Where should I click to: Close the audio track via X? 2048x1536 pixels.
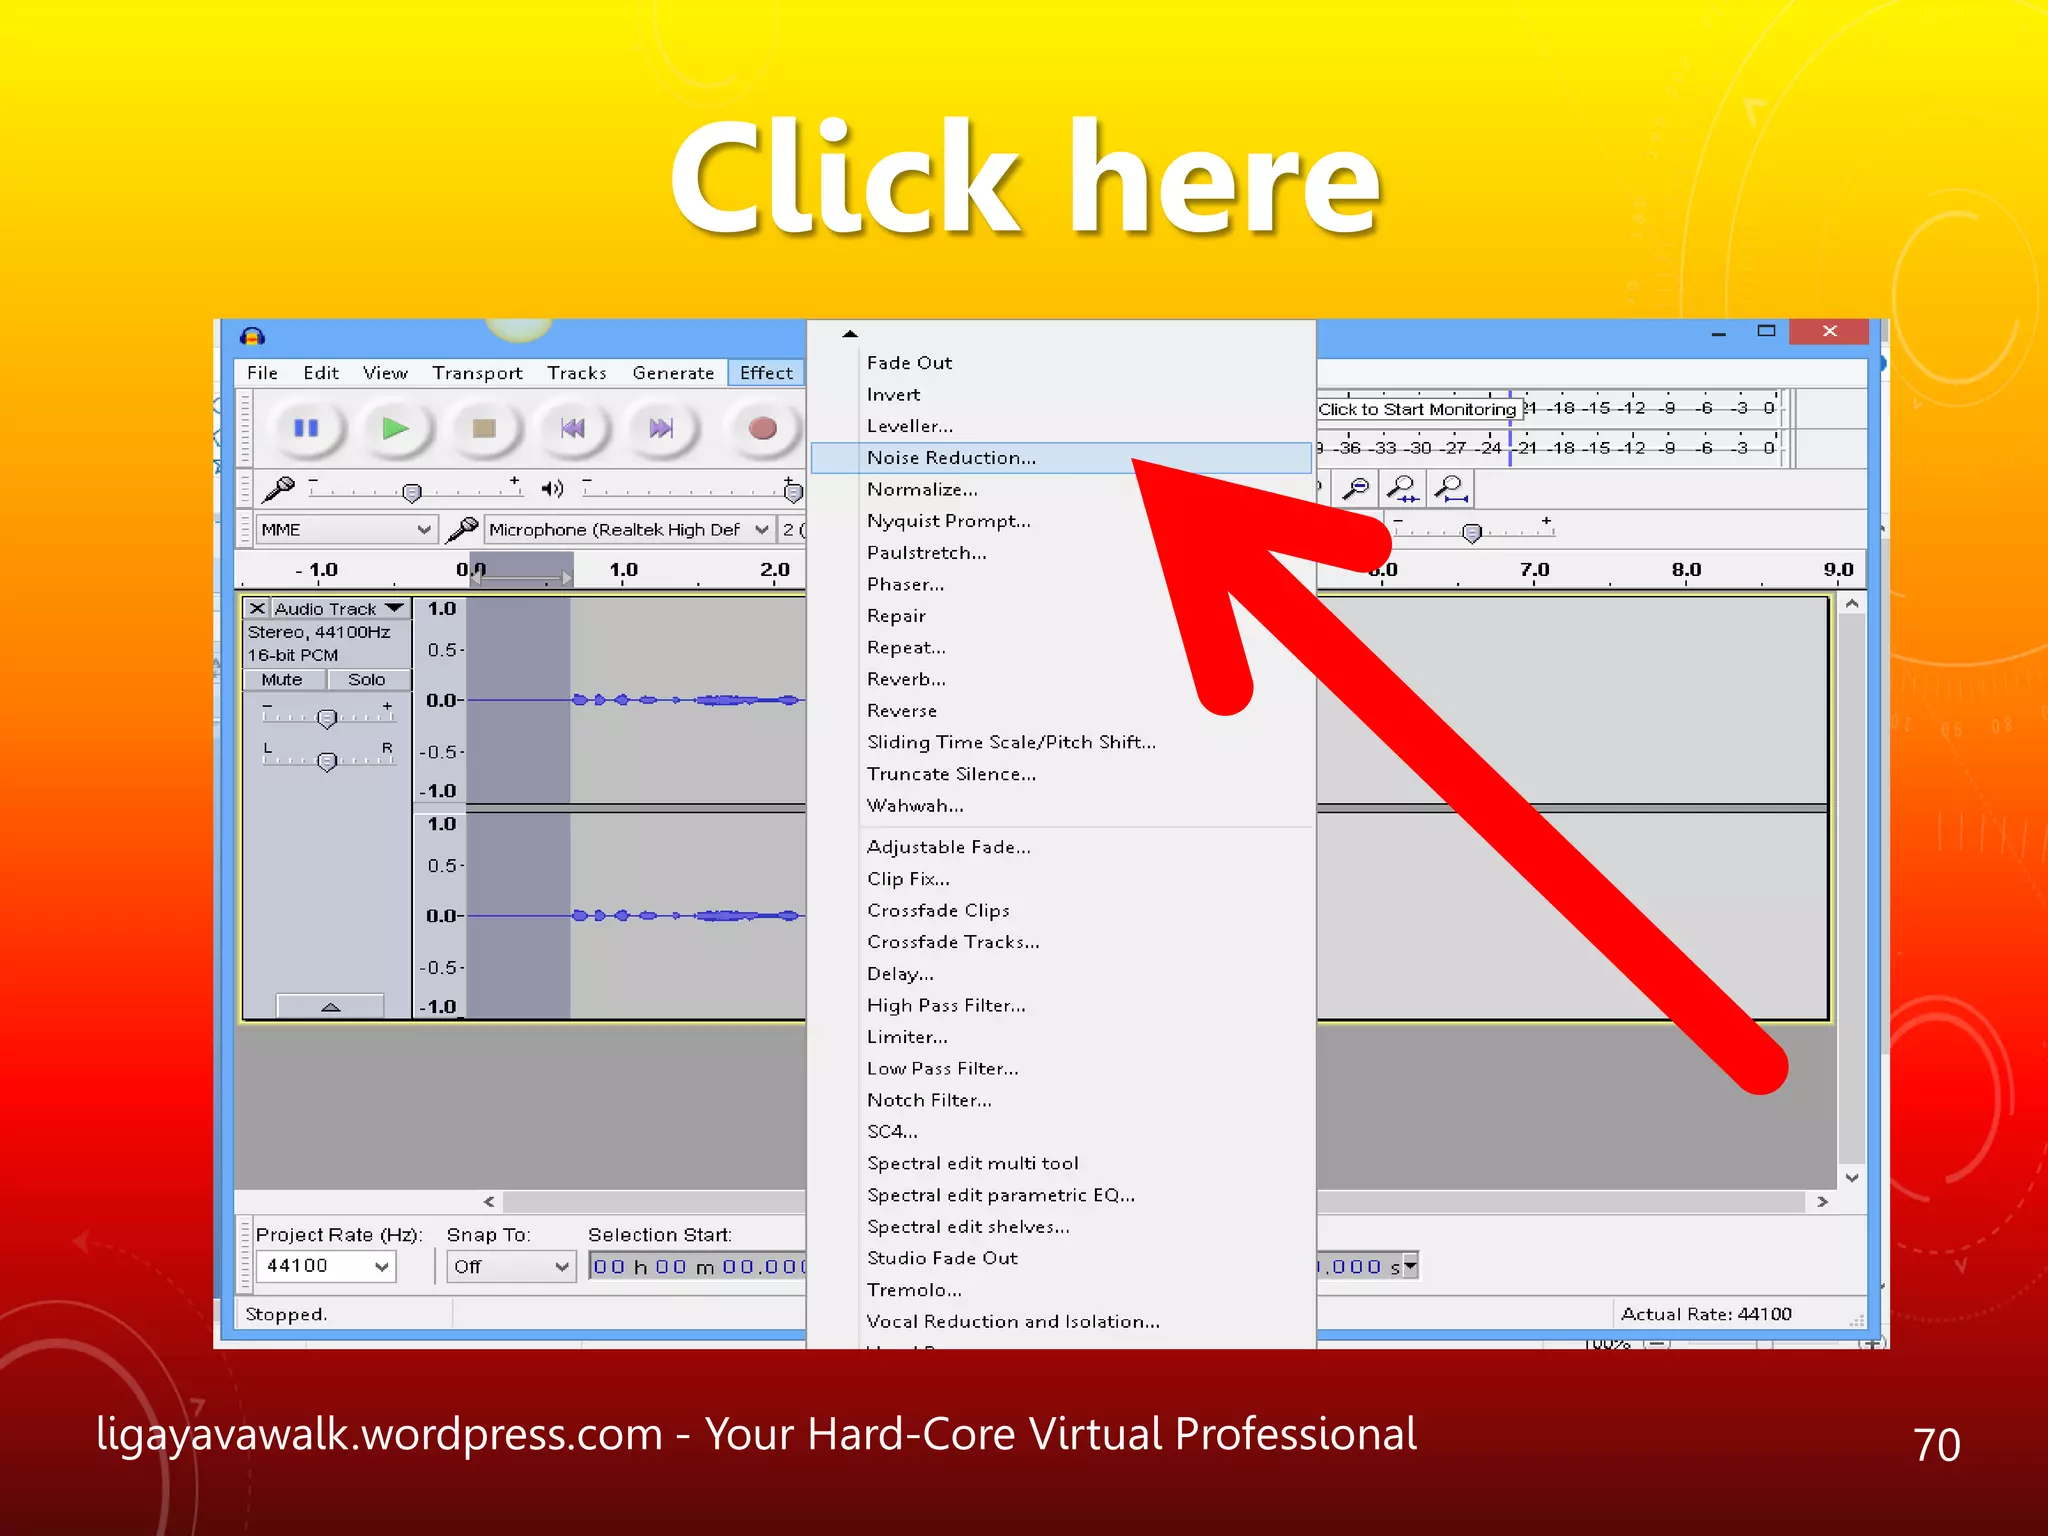tap(257, 608)
